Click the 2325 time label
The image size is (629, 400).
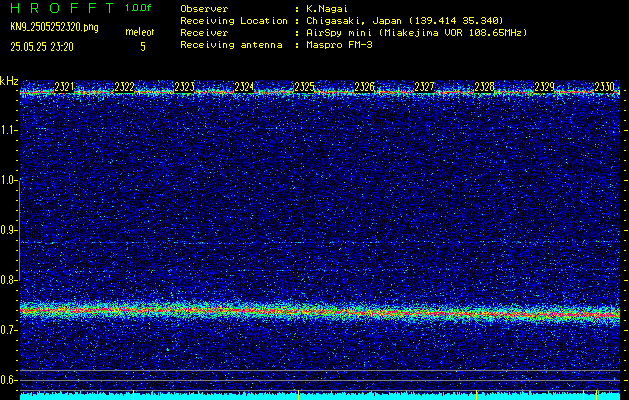pos(304,87)
